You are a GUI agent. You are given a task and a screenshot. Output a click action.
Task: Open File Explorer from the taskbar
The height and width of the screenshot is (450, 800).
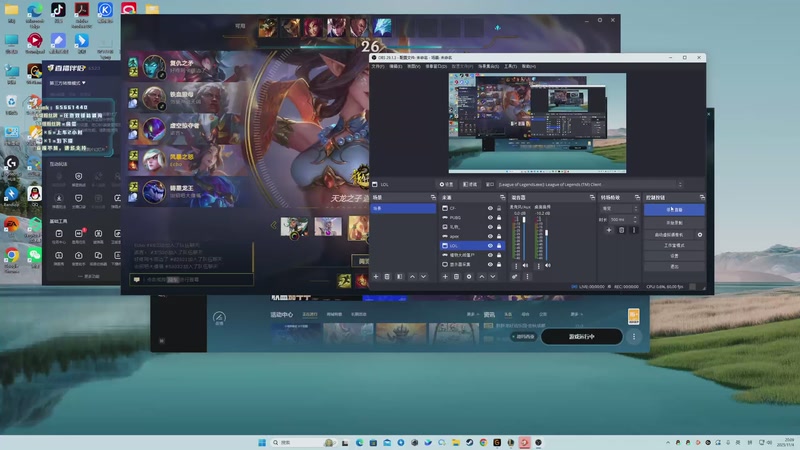tap(456, 442)
